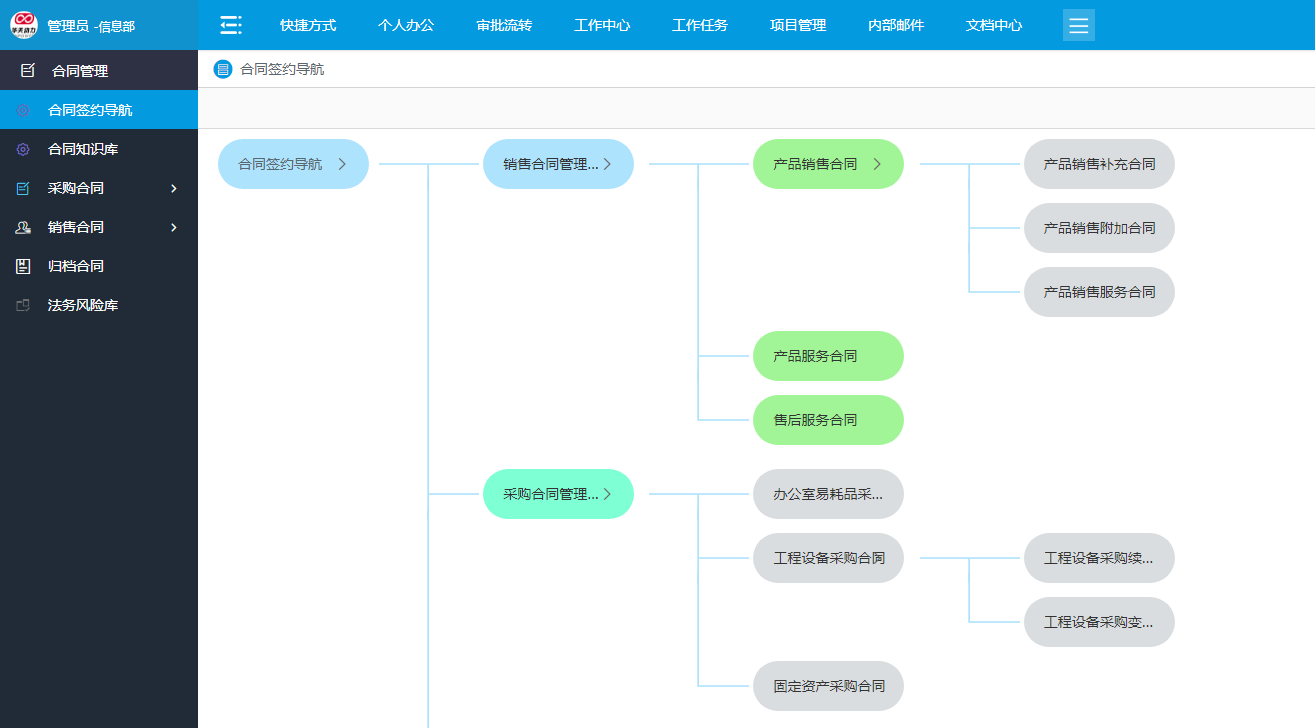
Task: Go to 内部邮件 in top navigation
Action: 896,25
